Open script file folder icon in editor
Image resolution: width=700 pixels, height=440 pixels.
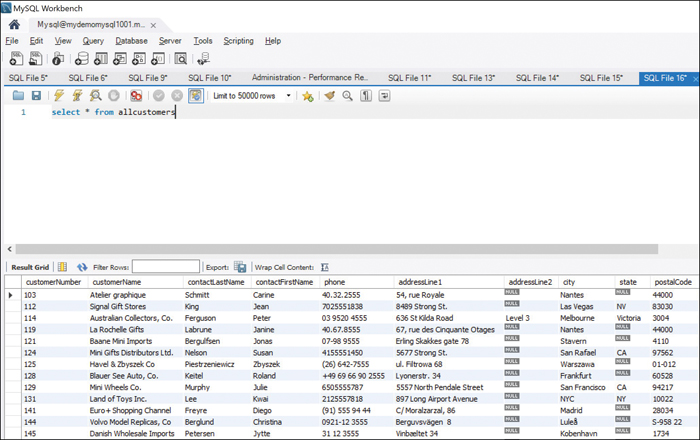[18, 95]
